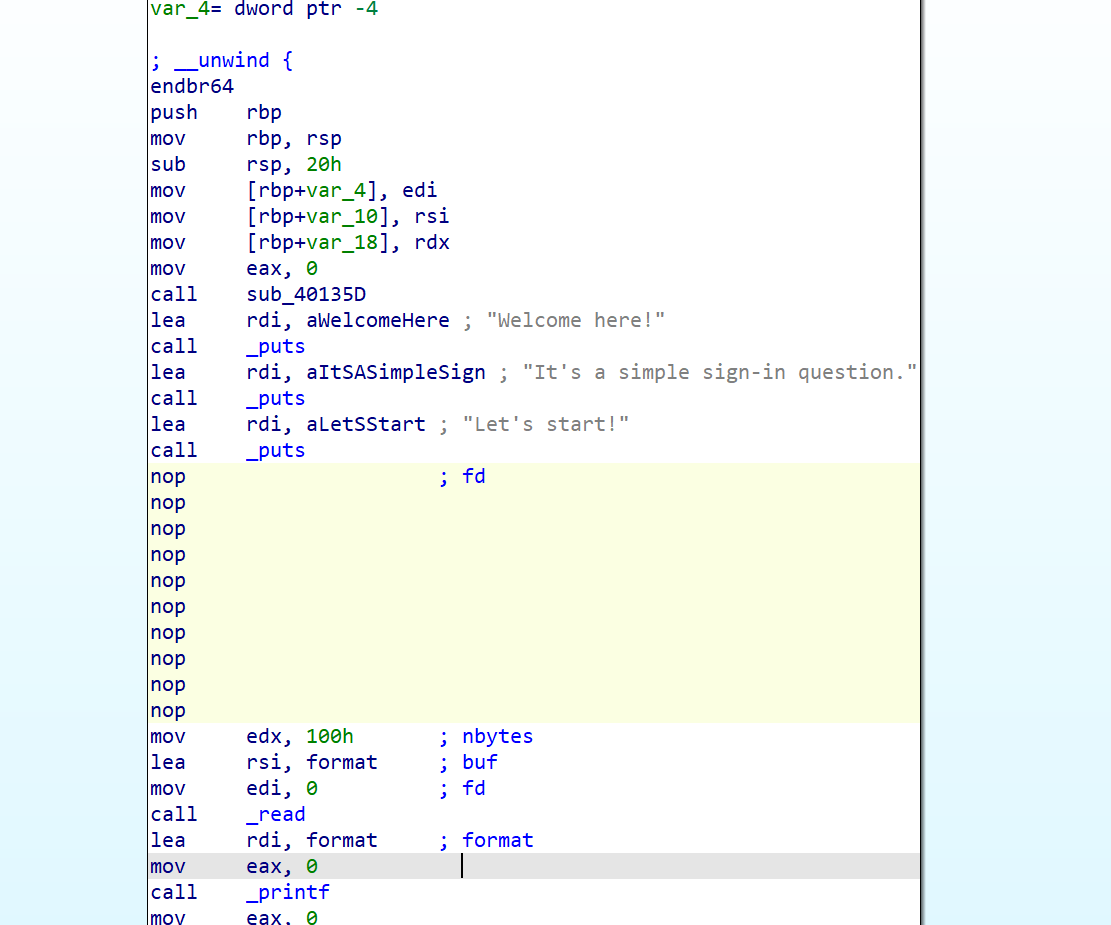The width and height of the screenshot is (1111, 925).
Task: Select the "Let's start!" string comment
Action: [546, 425]
